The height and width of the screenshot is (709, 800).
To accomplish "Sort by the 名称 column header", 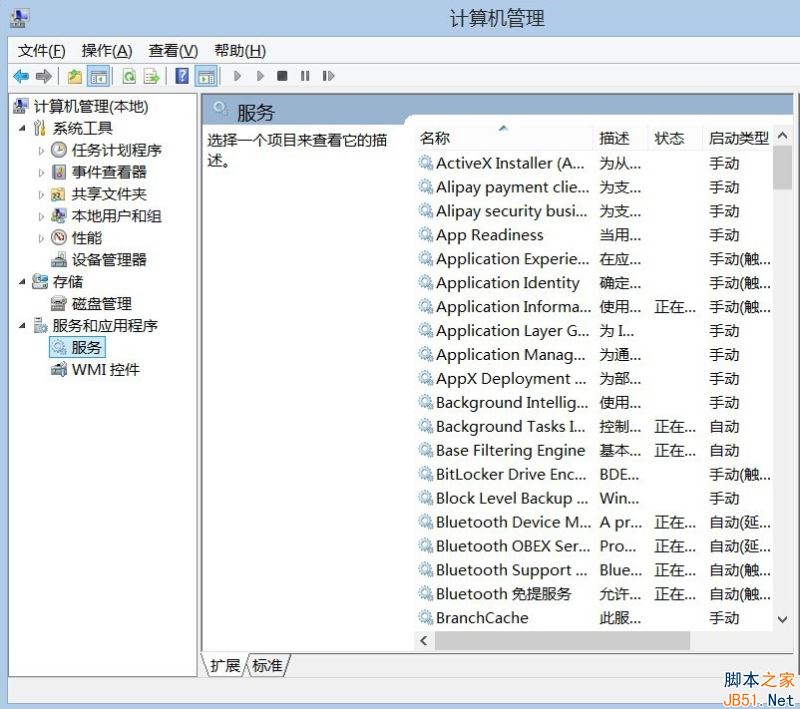I will point(503,138).
